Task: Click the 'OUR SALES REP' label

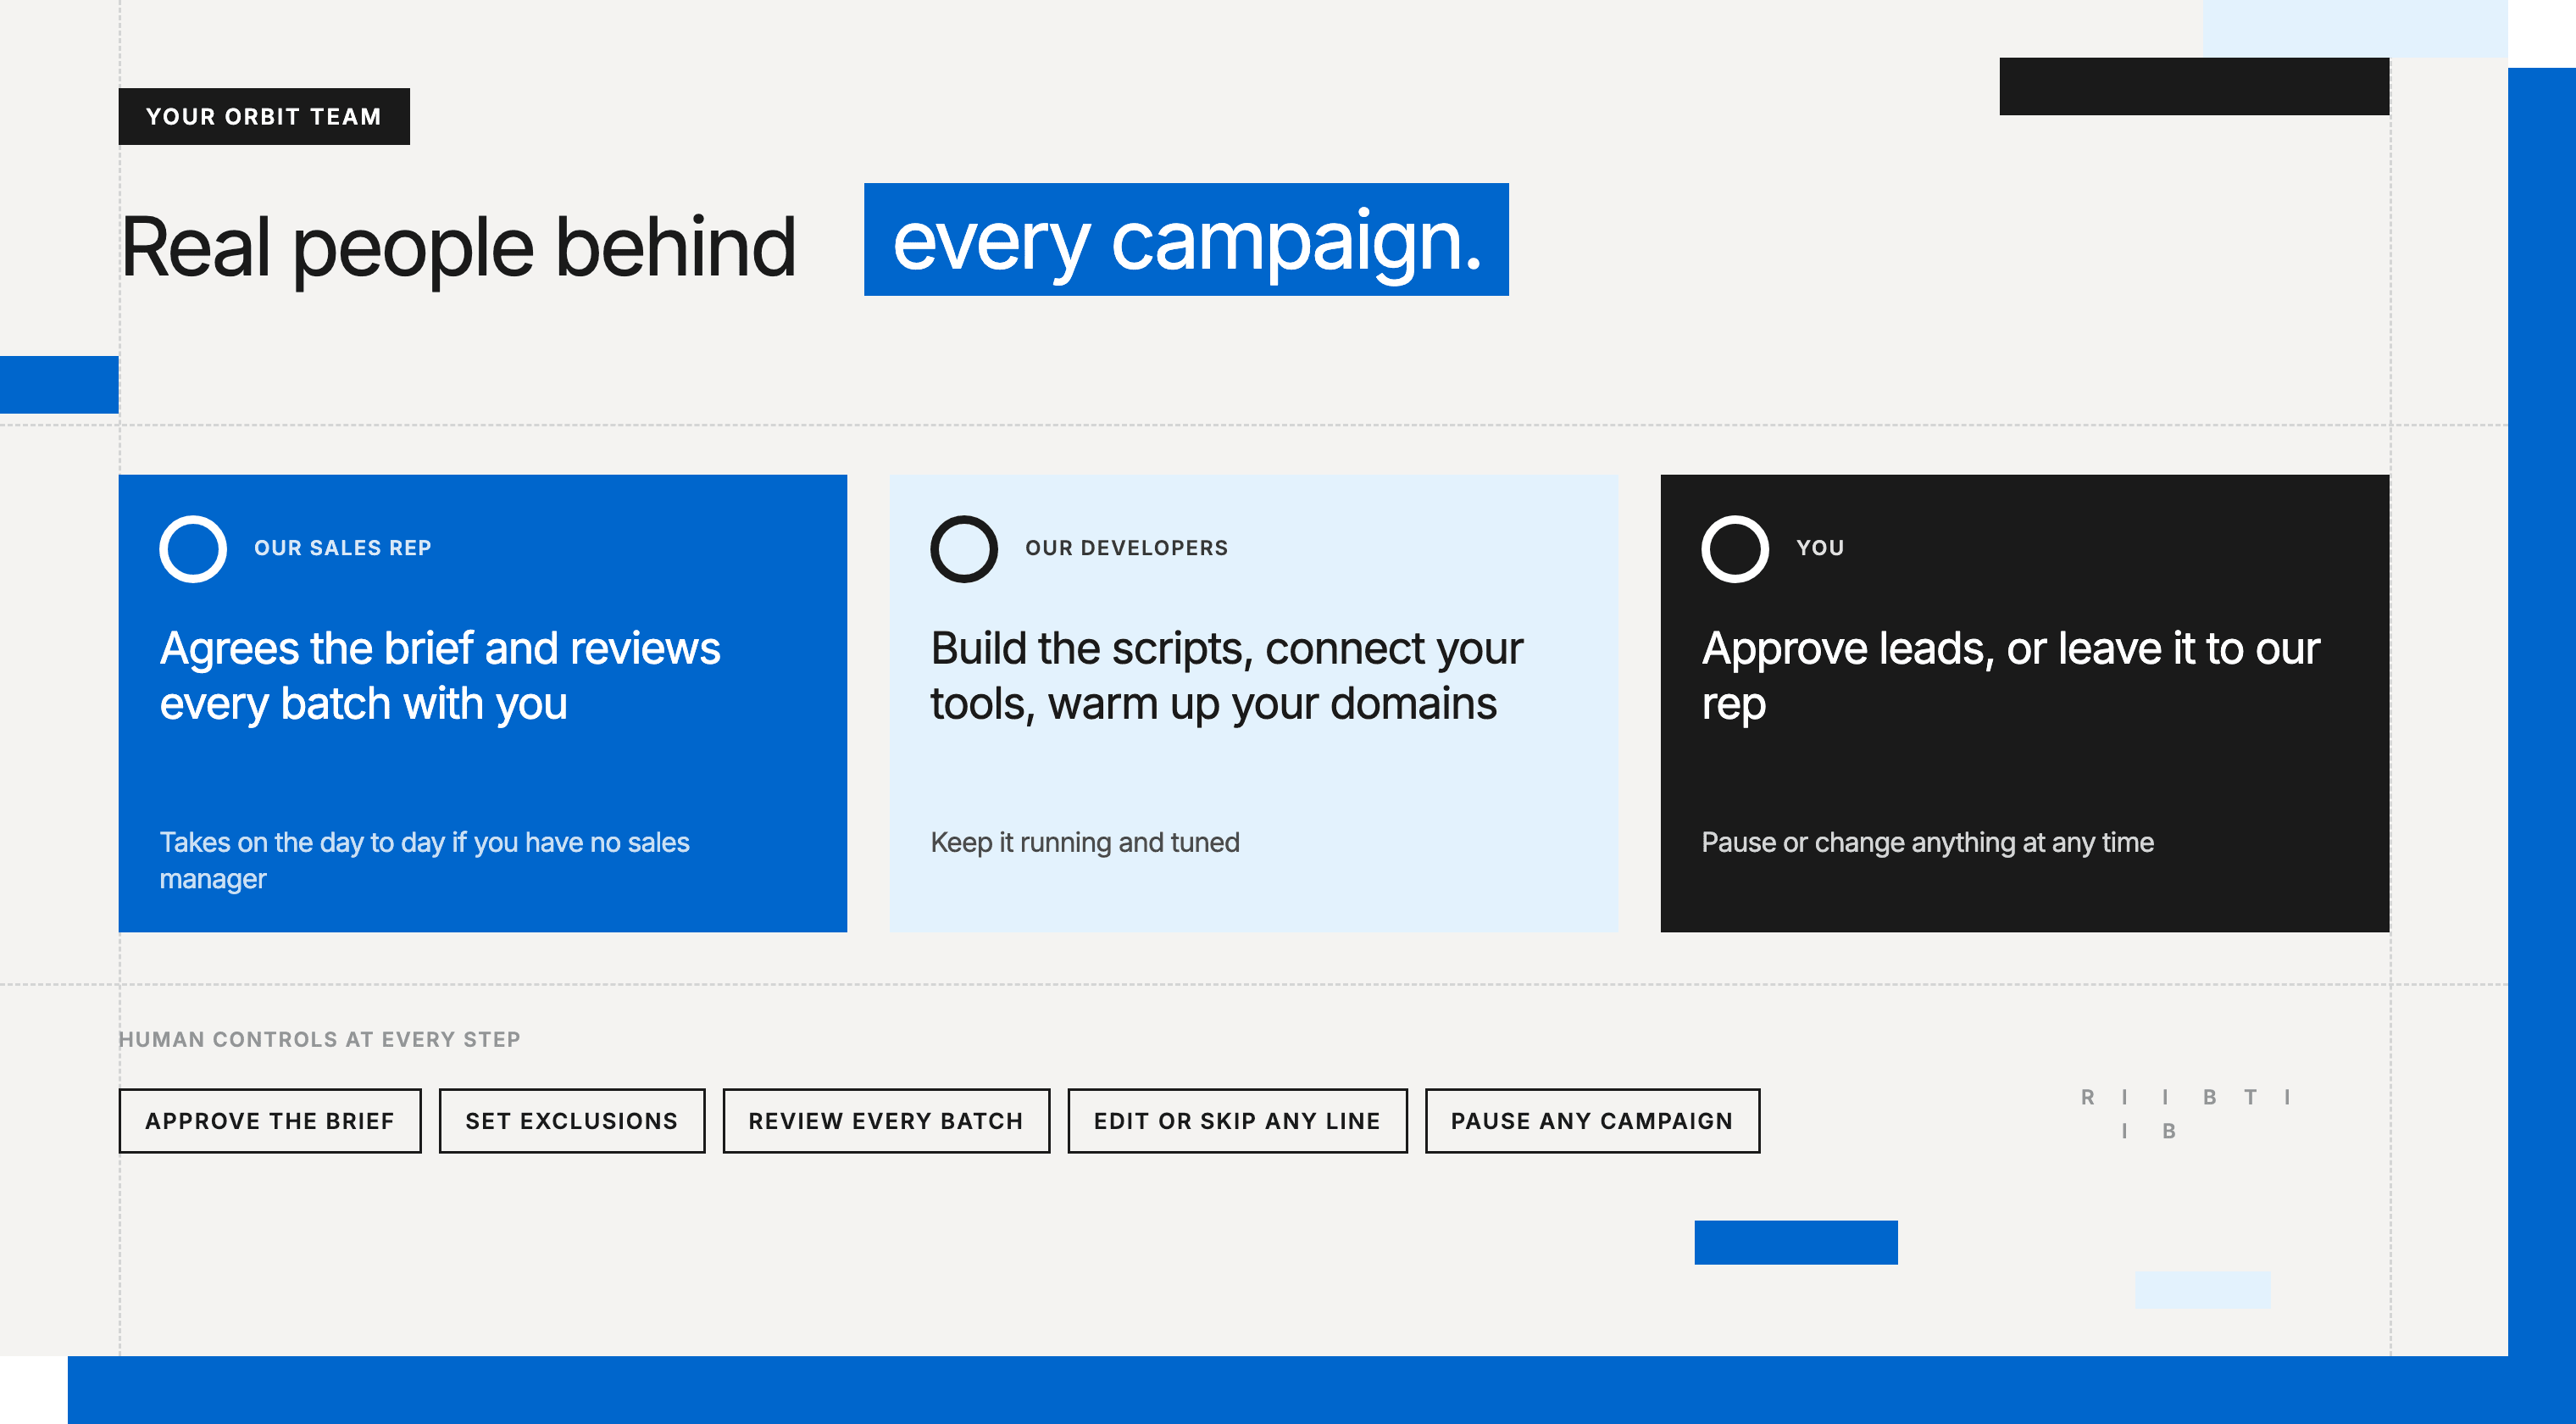Action: tap(343, 548)
